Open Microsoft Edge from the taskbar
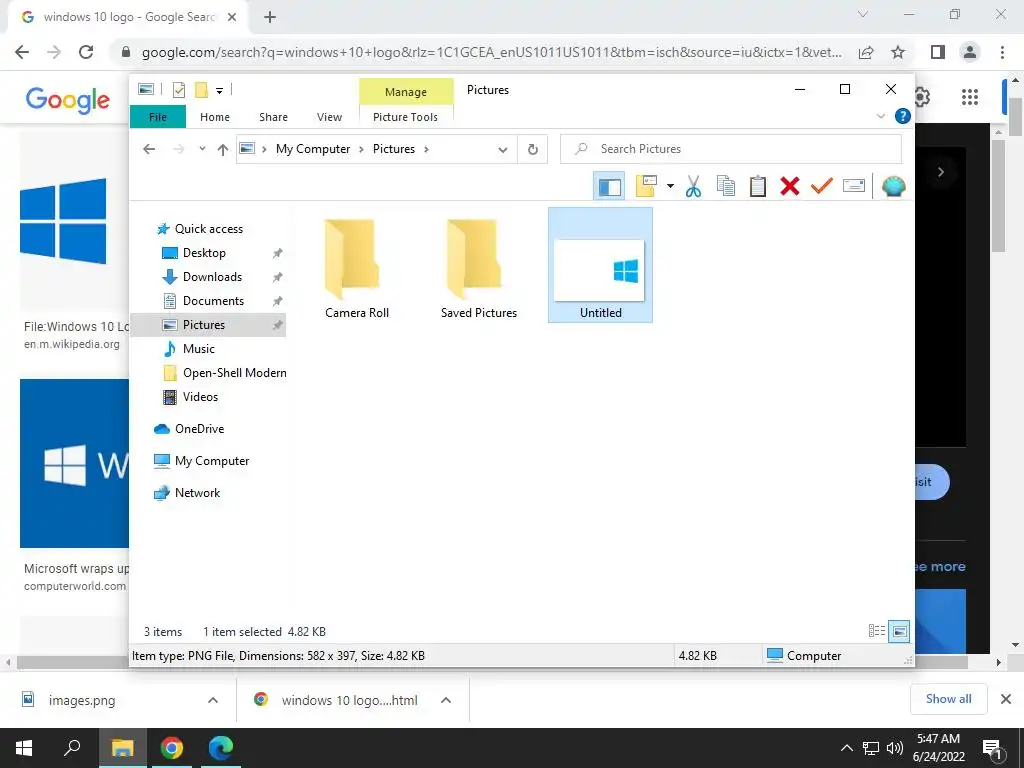The image size is (1024, 768). pos(221,748)
